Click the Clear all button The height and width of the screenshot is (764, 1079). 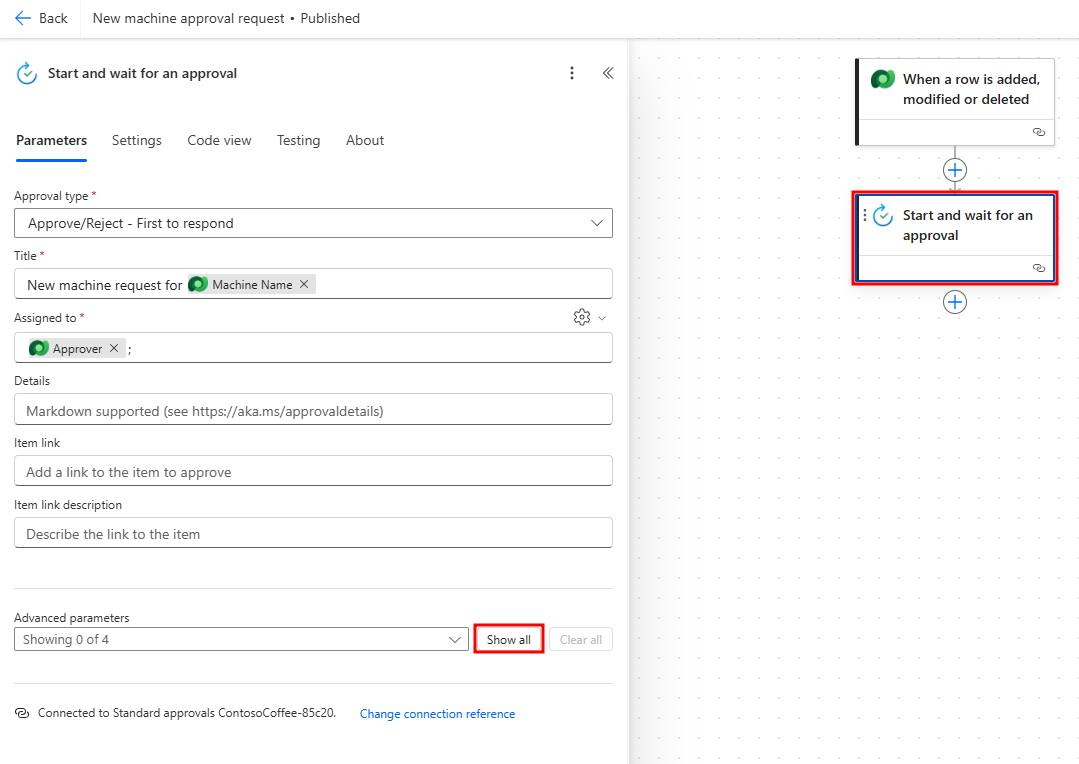(x=581, y=639)
